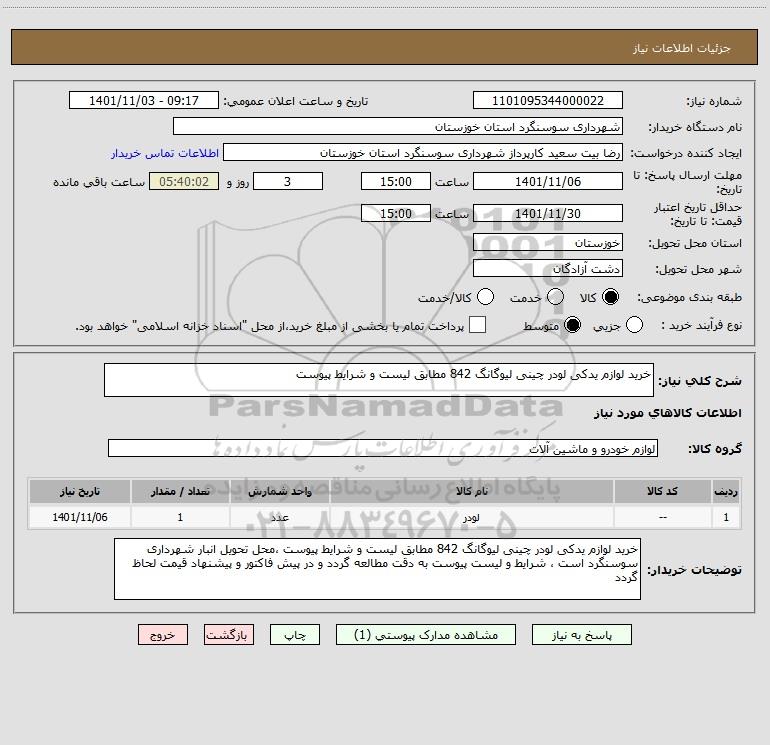Image resolution: width=770 pixels, height=745 pixels.
Task: Choose جزیی purchase process type
Action: click(634, 325)
